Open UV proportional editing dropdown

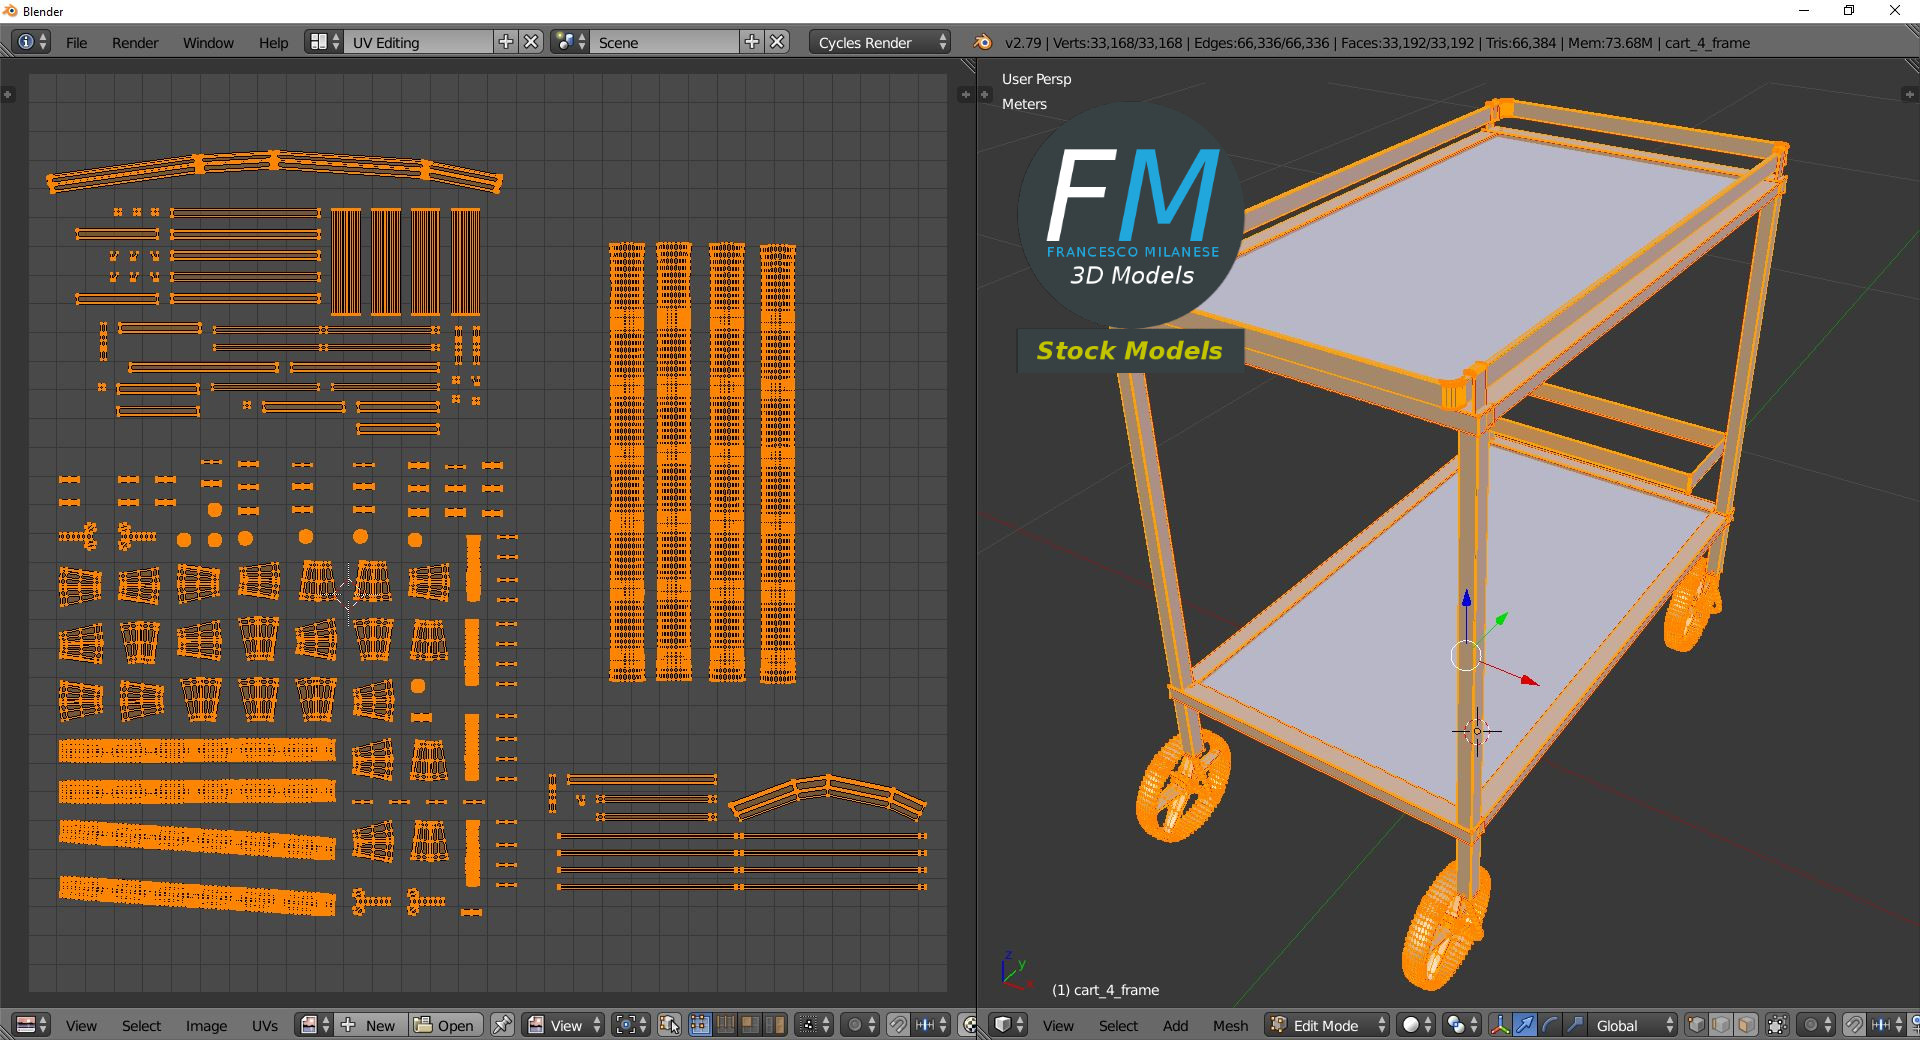pyautogui.click(x=860, y=1025)
